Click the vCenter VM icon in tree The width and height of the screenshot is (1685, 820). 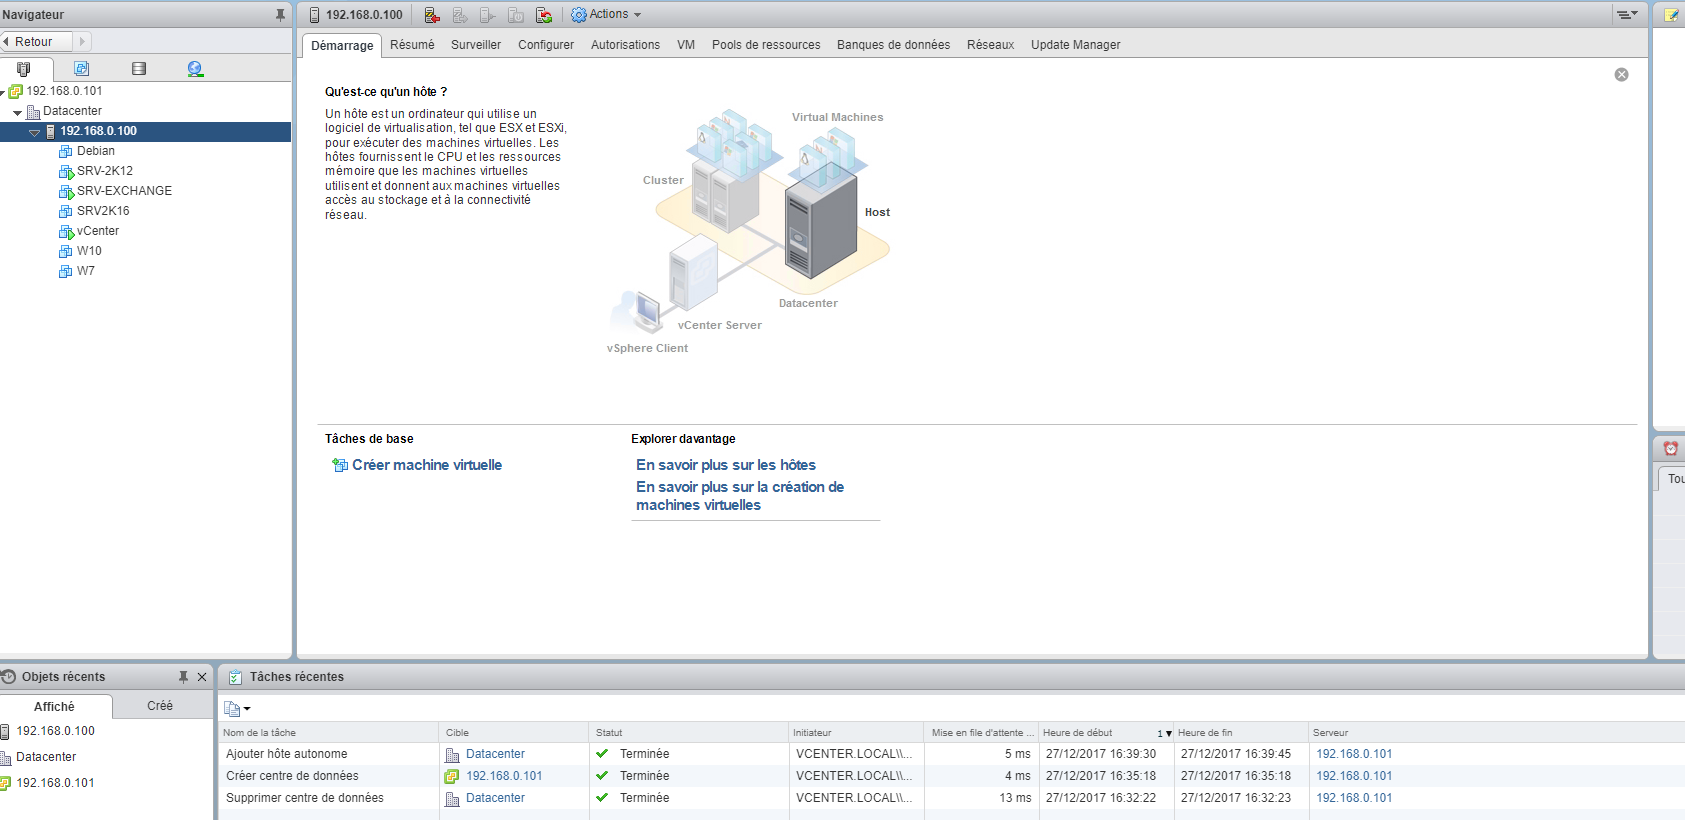(x=66, y=231)
